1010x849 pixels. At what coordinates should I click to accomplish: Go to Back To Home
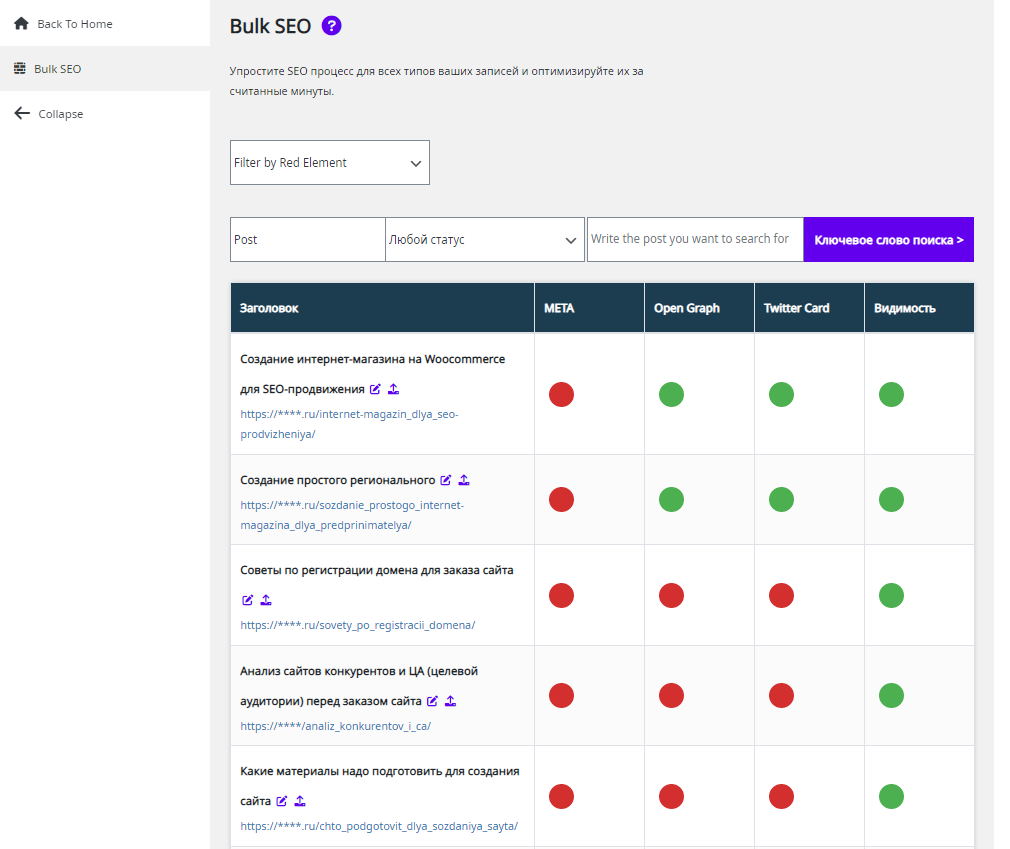pos(75,24)
